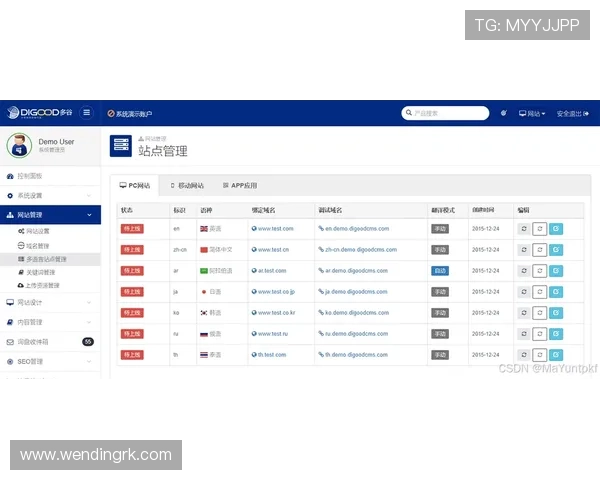
Task: Open the 网站 dropdown in the top bar
Action: pos(532,113)
